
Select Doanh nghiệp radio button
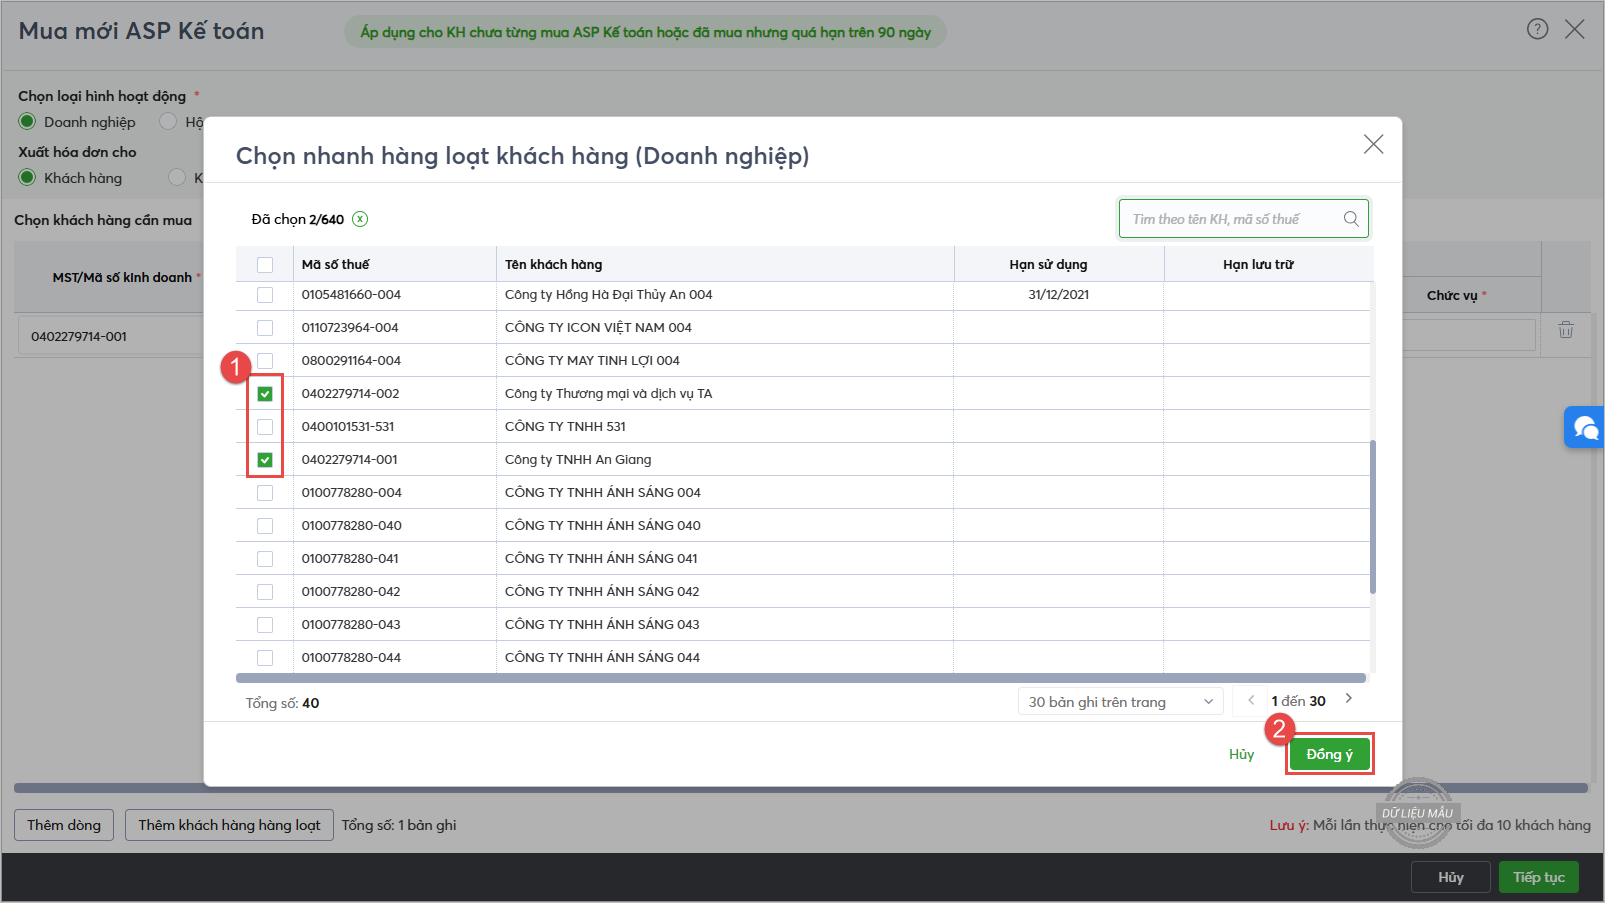(x=27, y=121)
